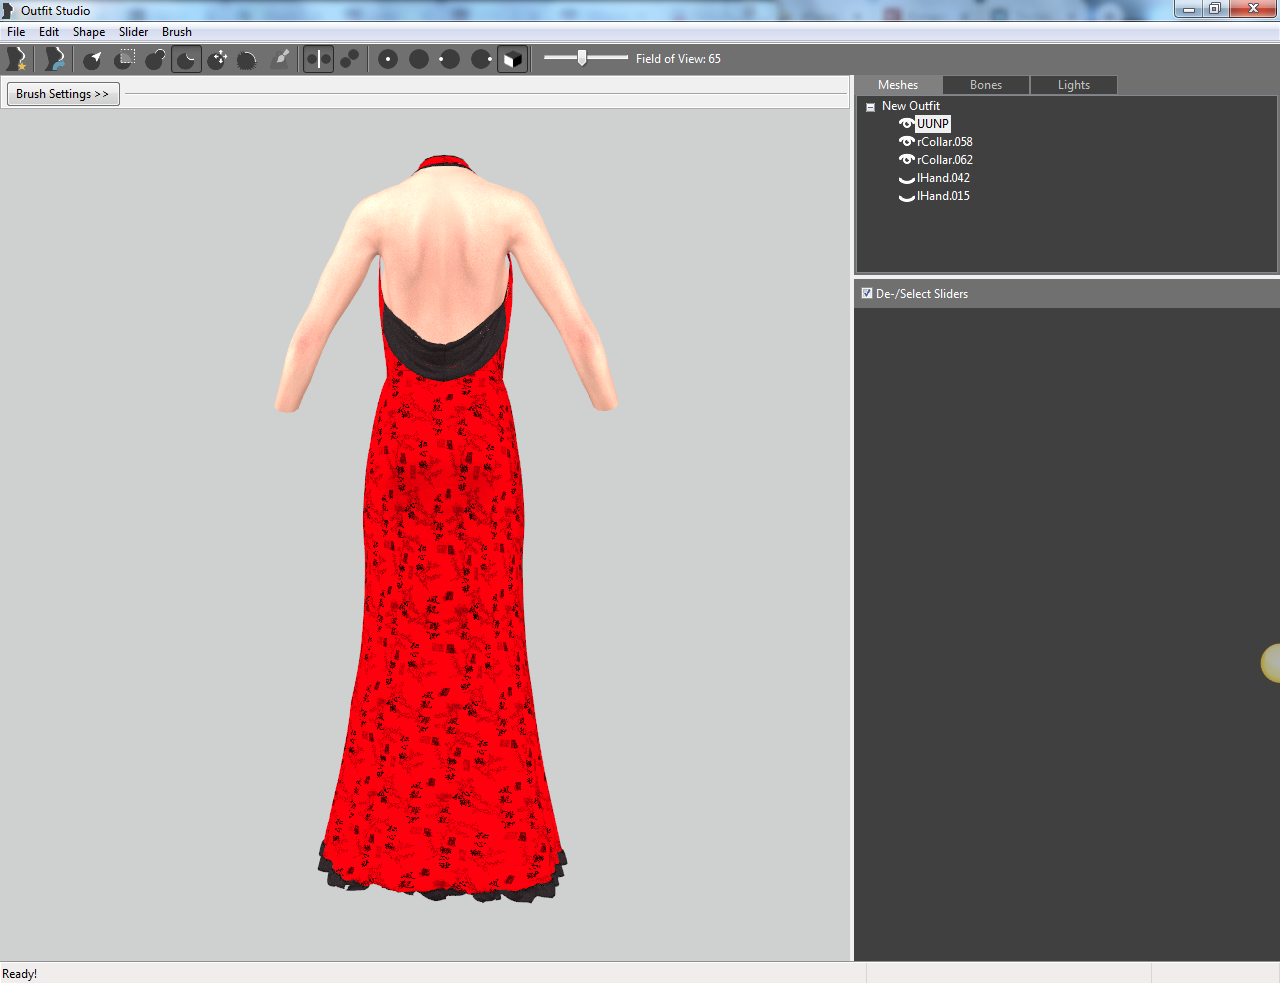Click the Field of View slider handle
The image size is (1280, 984).
click(x=581, y=58)
